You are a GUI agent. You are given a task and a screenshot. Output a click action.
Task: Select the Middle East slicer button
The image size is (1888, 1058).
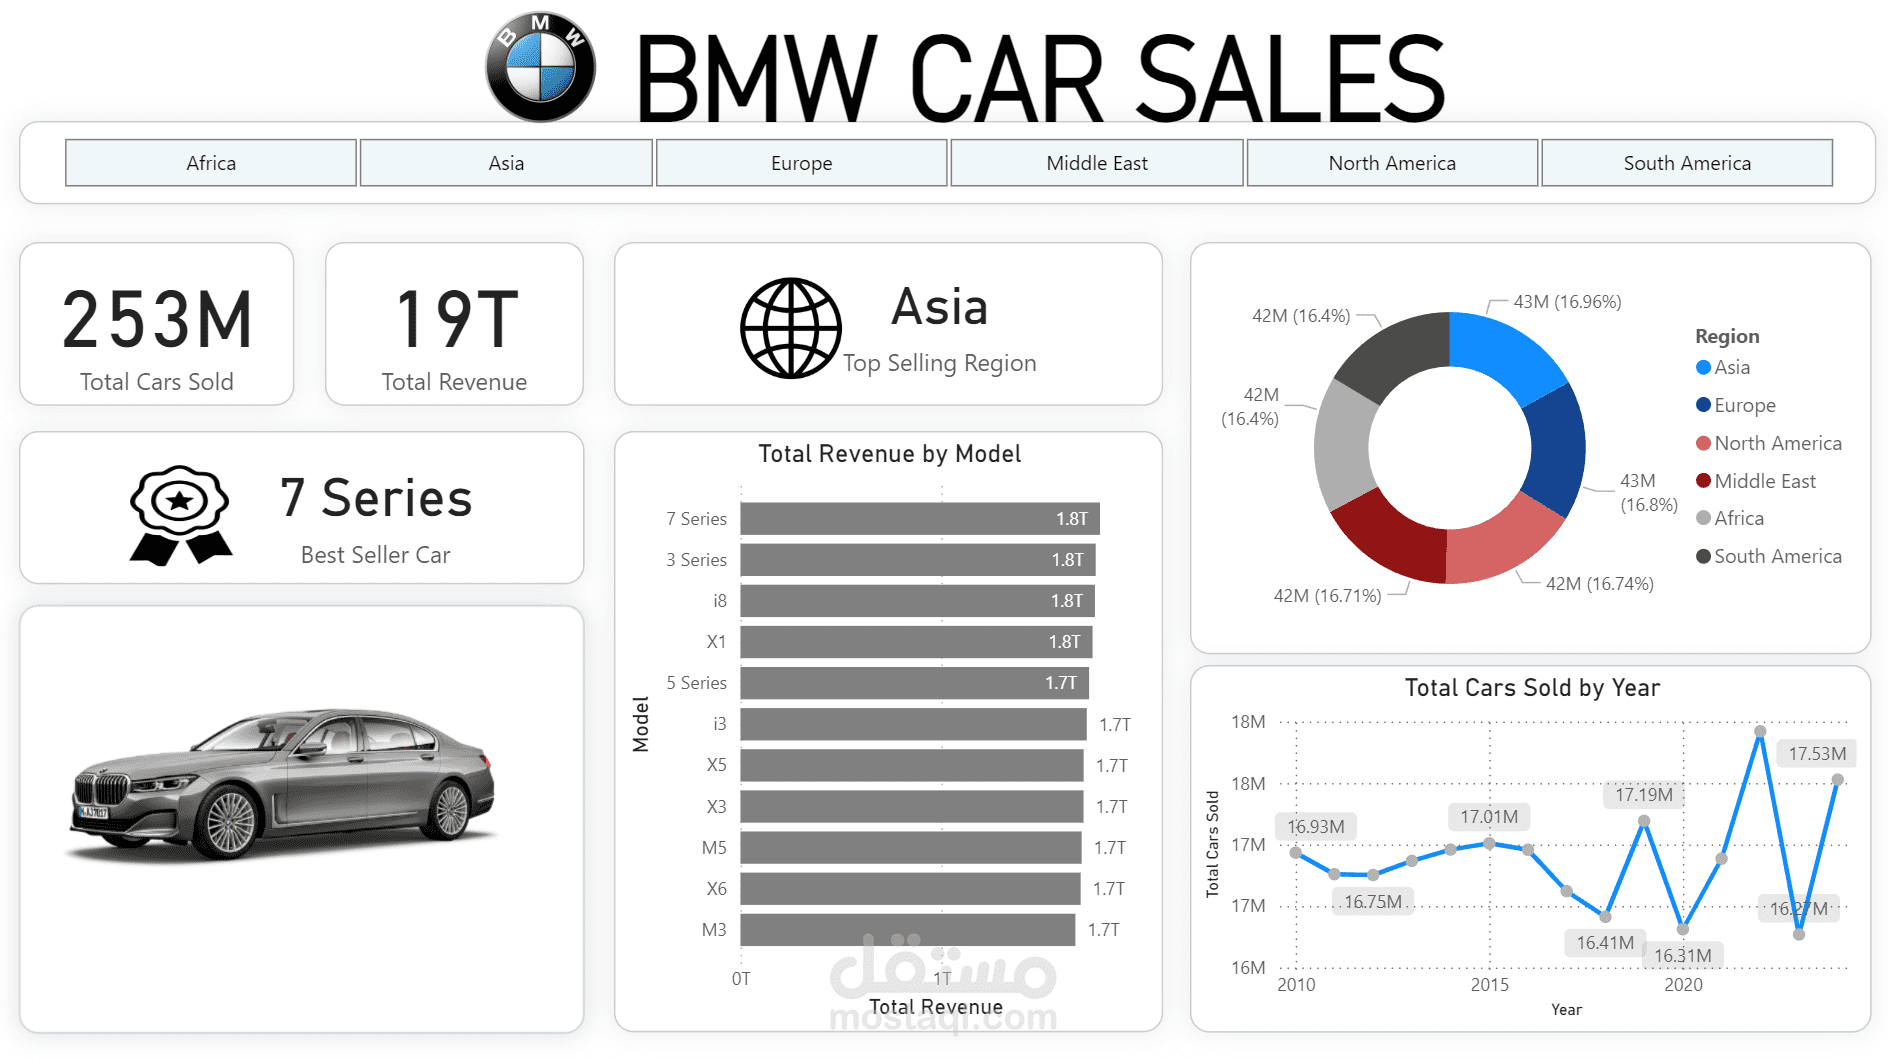(1097, 163)
